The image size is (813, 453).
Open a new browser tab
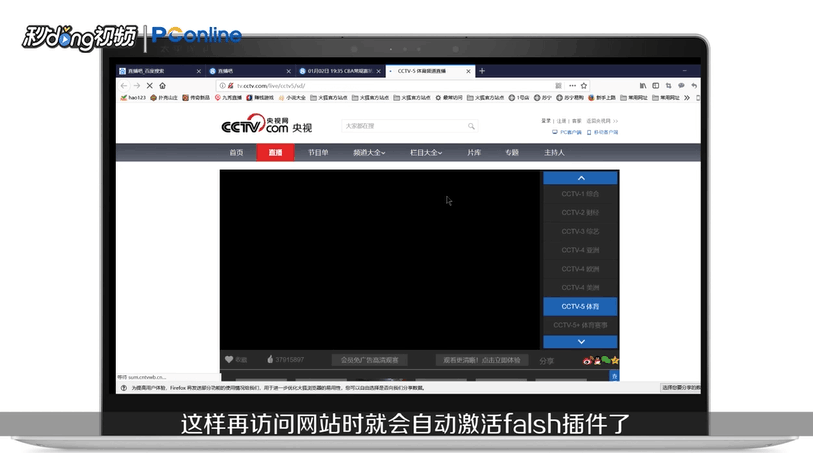point(482,71)
